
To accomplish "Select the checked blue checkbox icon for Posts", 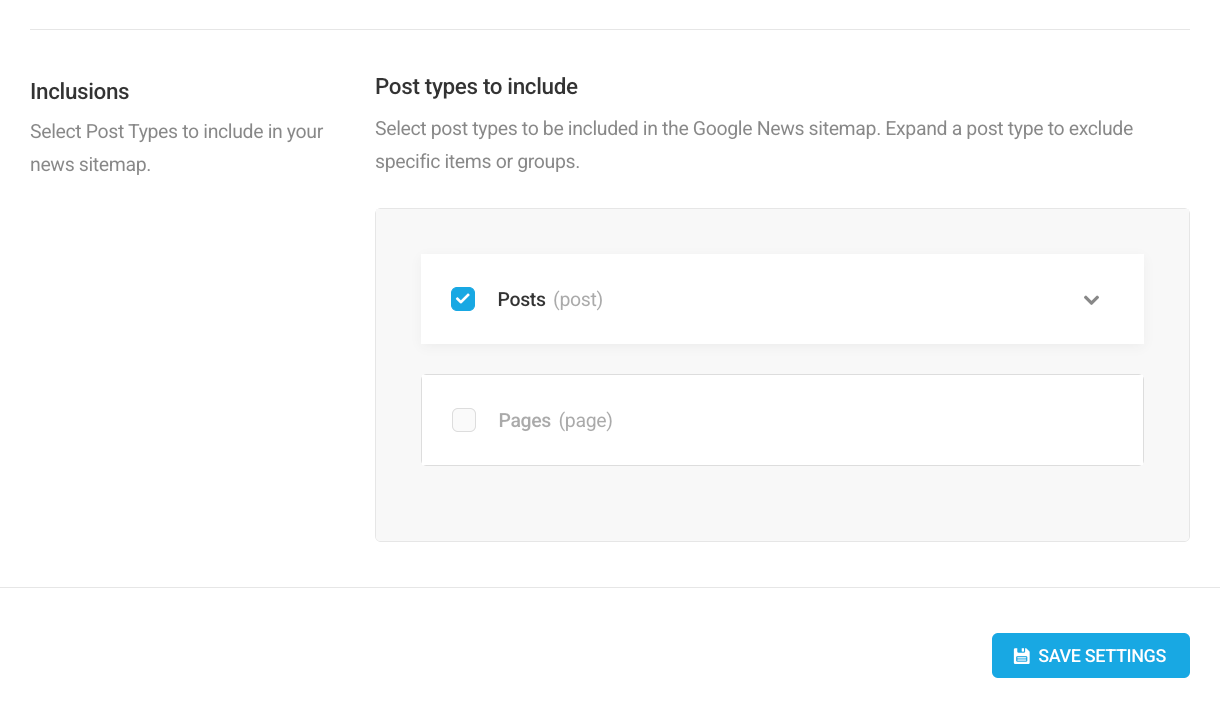I will (463, 298).
